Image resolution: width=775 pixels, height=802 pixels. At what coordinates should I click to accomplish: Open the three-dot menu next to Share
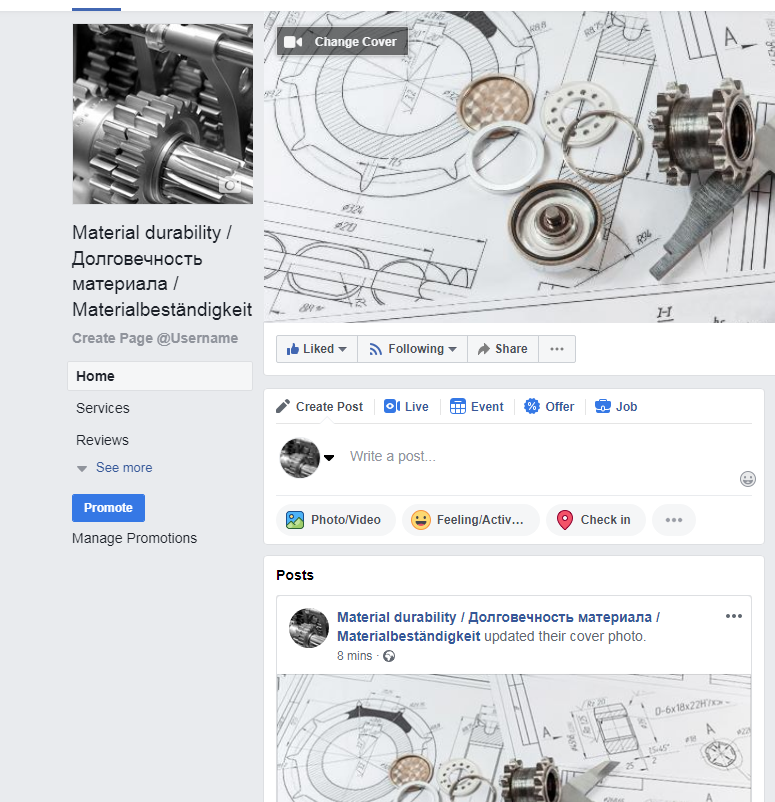tap(557, 349)
